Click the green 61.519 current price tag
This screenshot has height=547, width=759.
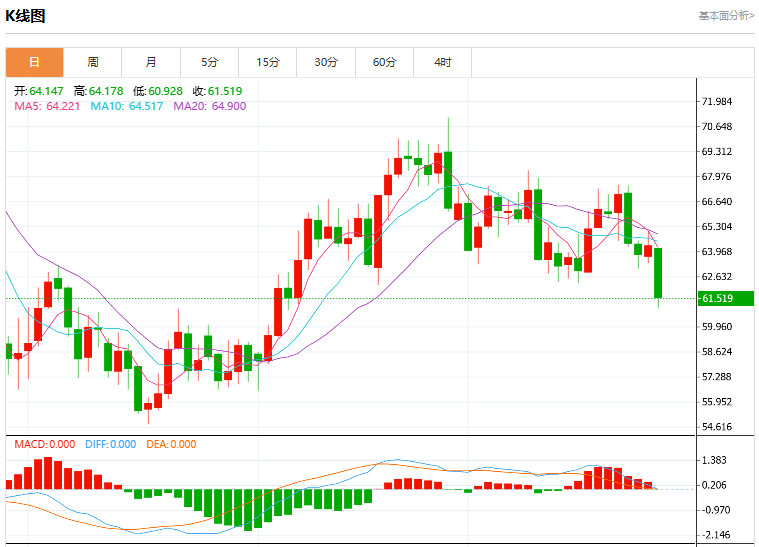point(725,298)
